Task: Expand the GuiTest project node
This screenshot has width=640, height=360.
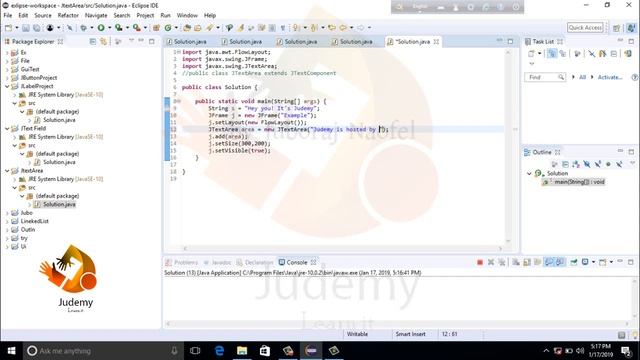Action: (7, 69)
